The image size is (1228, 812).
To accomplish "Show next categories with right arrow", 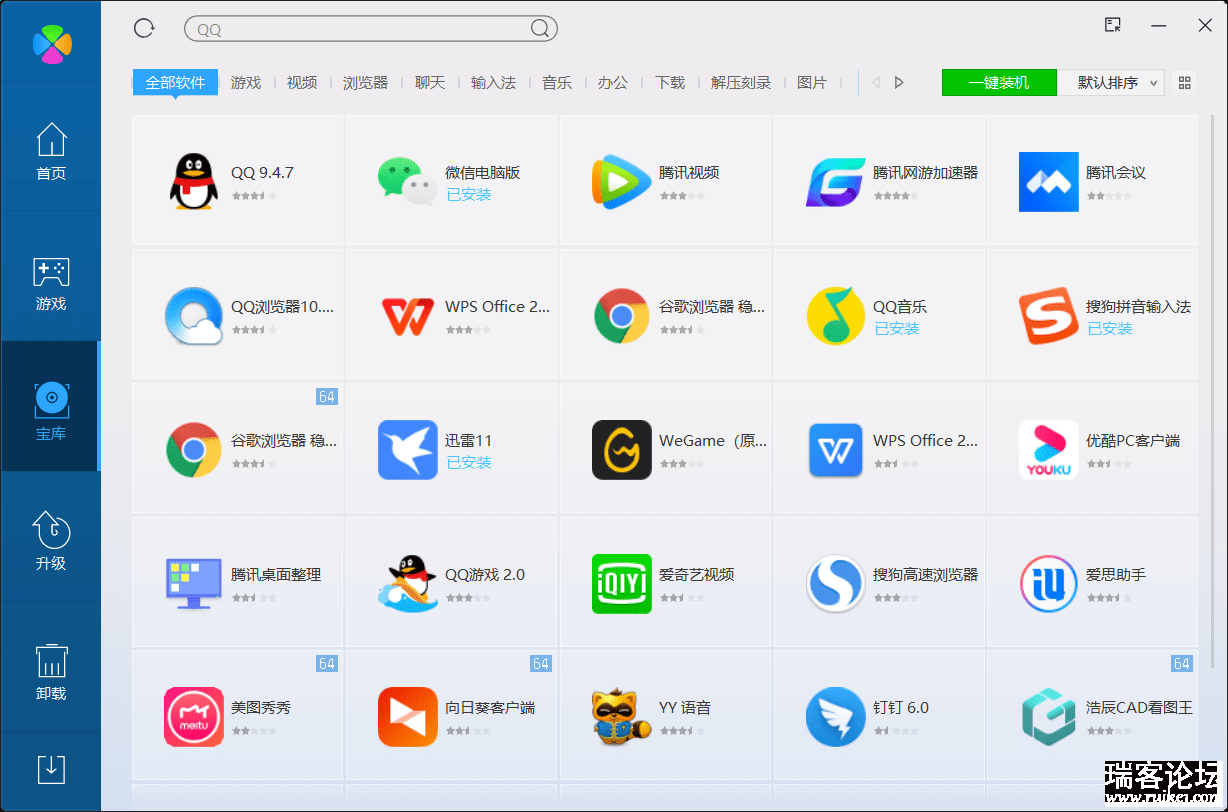I will (x=899, y=83).
